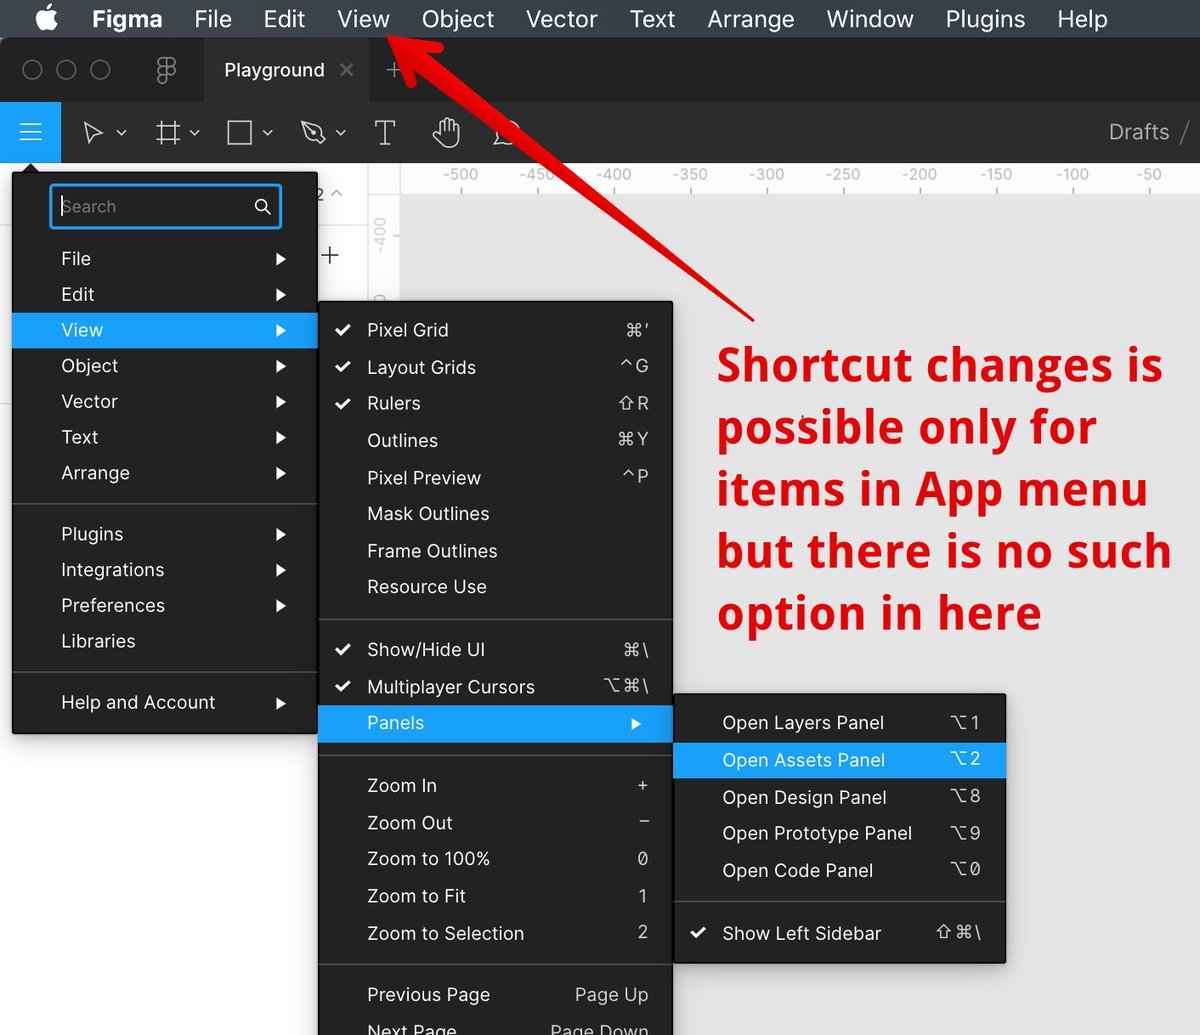
Task: Click Zoom Out
Action: coord(495,823)
